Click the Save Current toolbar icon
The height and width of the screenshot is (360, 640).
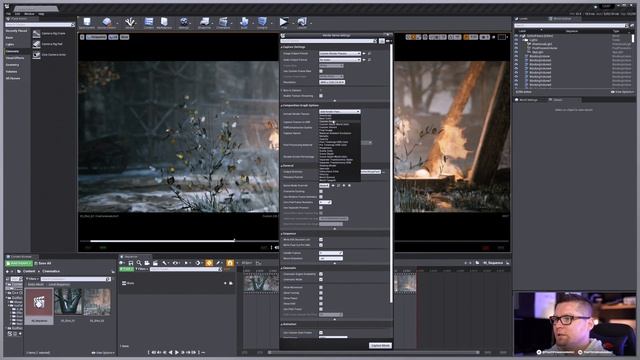click(x=87, y=22)
